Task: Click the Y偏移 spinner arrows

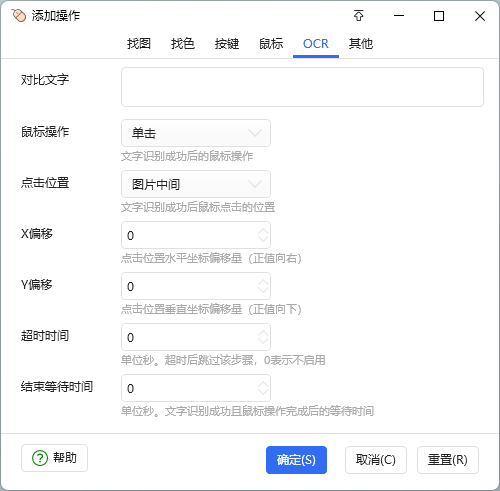Action: coord(263,286)
